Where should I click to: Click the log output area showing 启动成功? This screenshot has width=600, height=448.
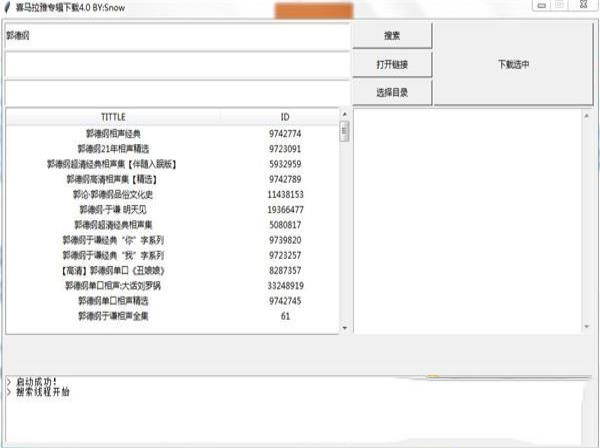[x=290, y=410]
